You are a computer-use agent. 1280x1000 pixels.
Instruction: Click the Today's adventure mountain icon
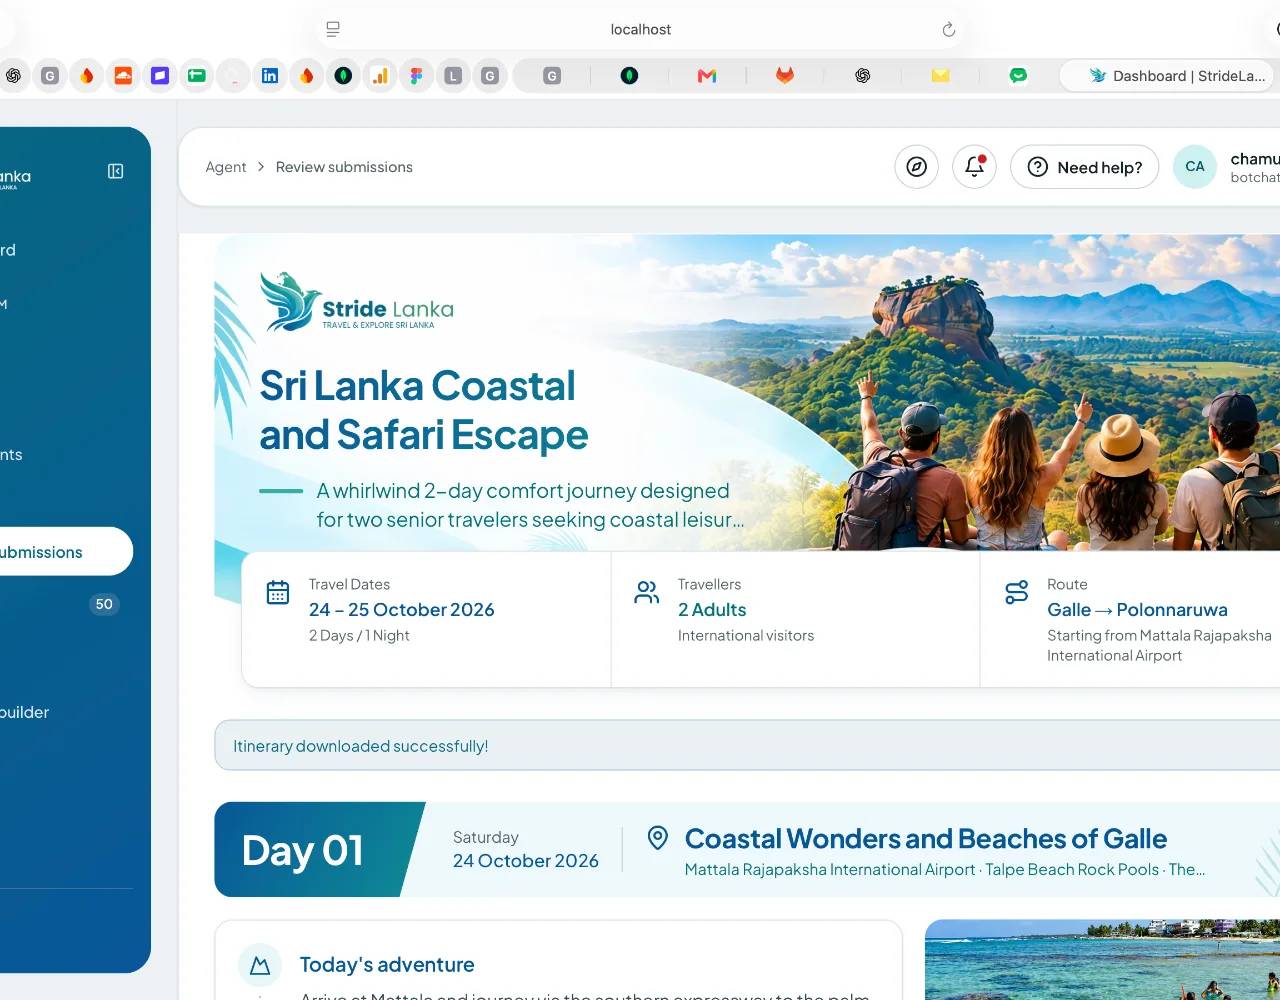pos(260,965)
